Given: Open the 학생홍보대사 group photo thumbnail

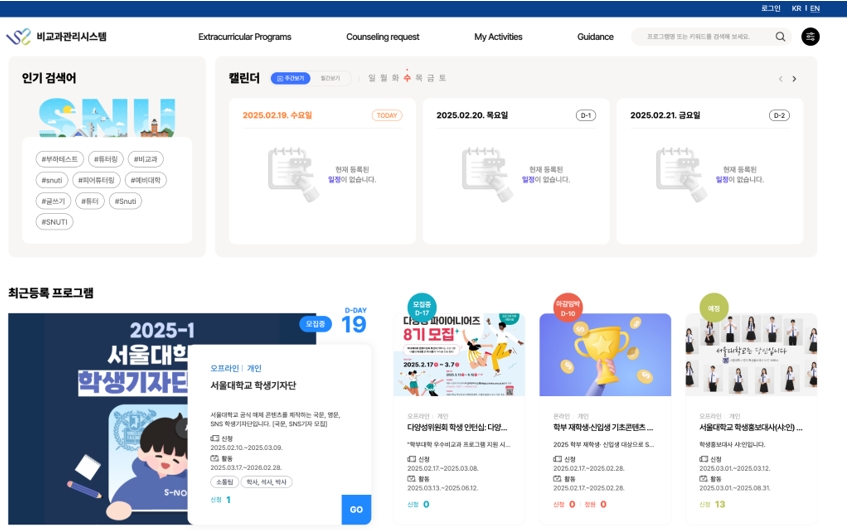Looking at the screenshot, I should (x=751, y=355).
